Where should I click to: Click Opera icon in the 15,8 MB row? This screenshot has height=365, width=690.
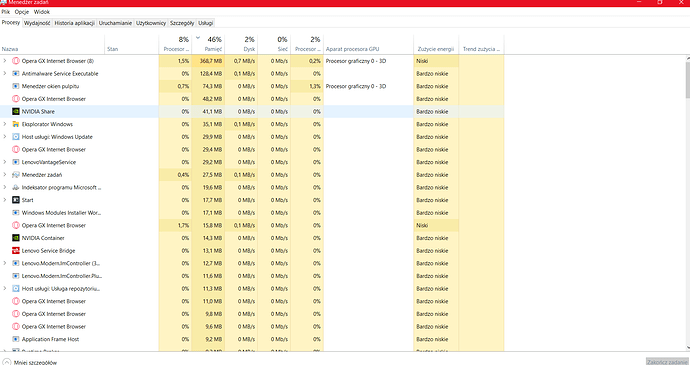[x=16, y=225]
